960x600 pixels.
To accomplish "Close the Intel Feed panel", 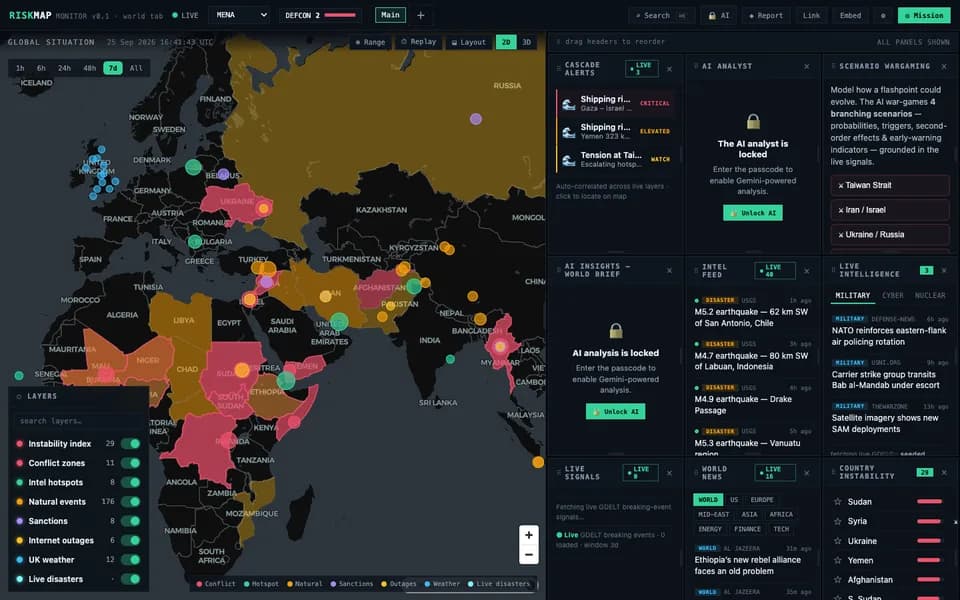I will pos(806,271).
